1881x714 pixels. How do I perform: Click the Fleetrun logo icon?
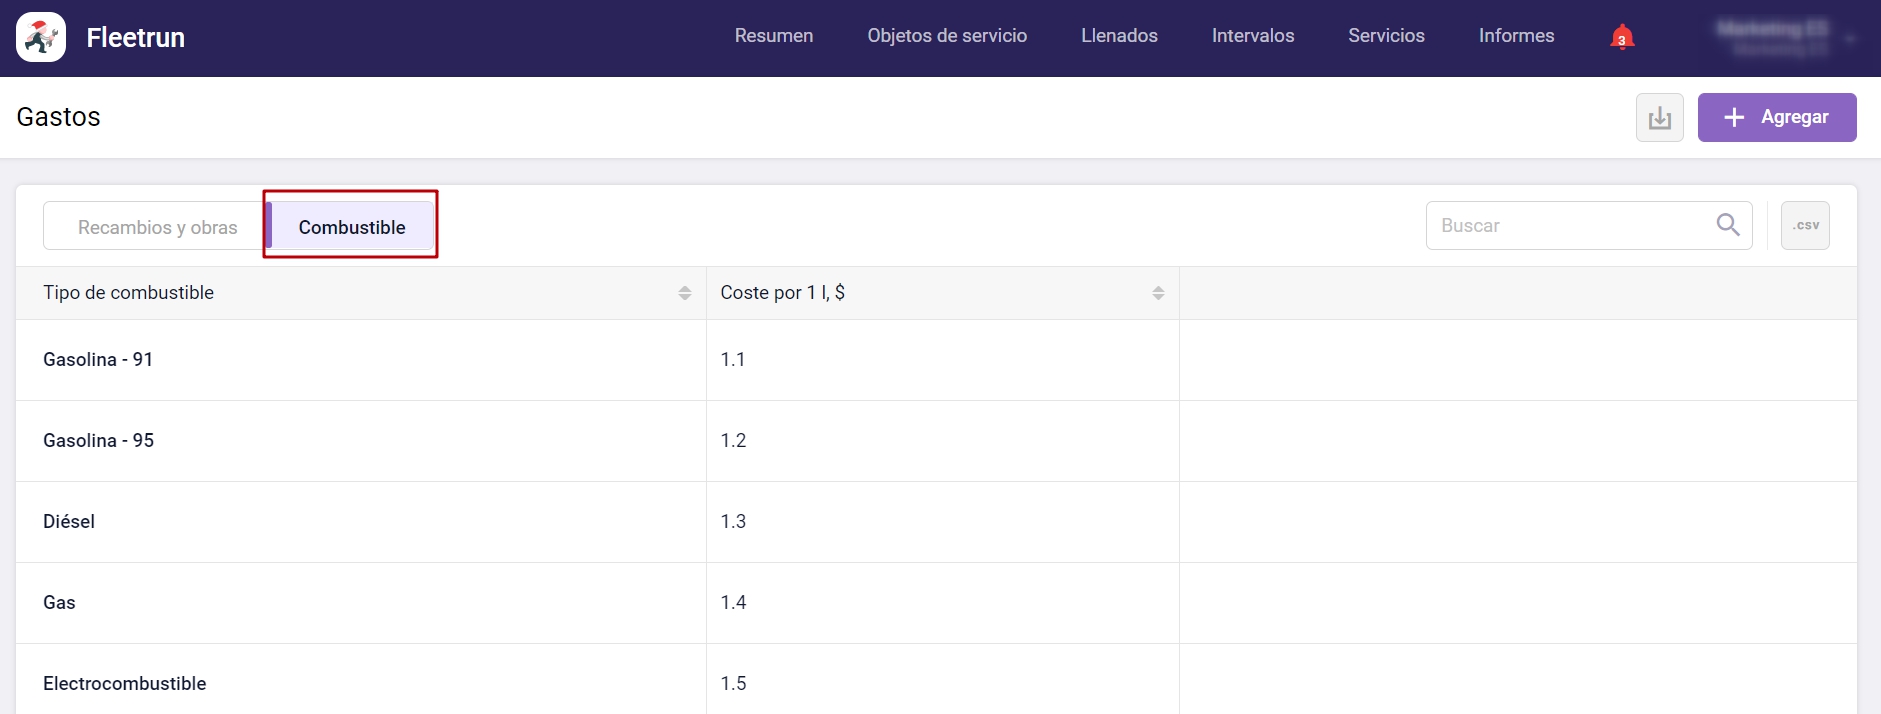point(41,37)
